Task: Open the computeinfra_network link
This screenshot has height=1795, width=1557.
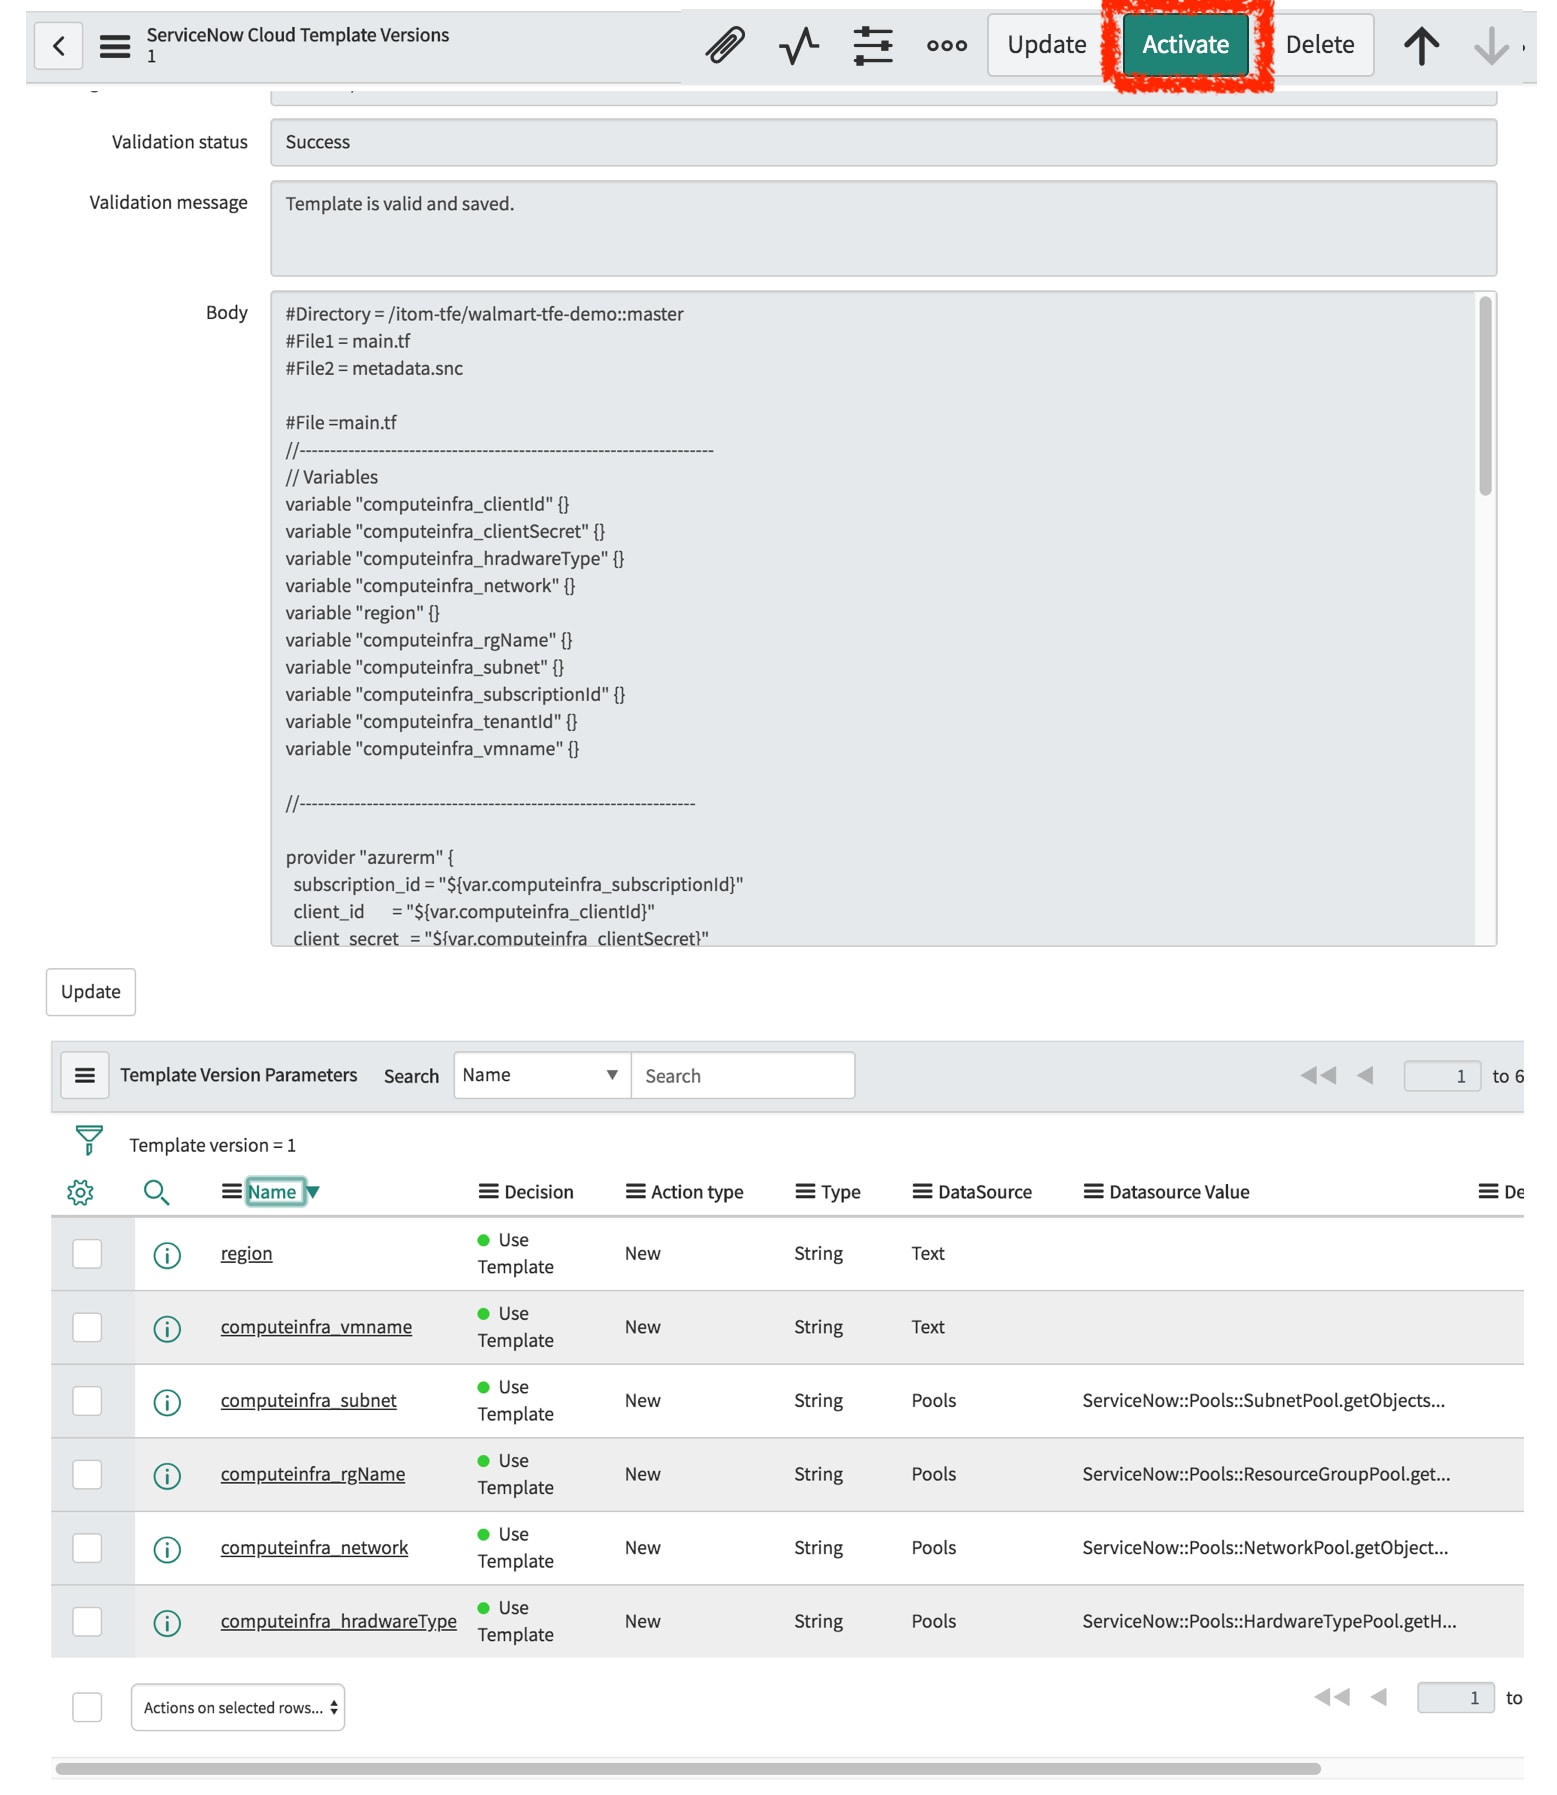Action: (x=314, y=1547)
